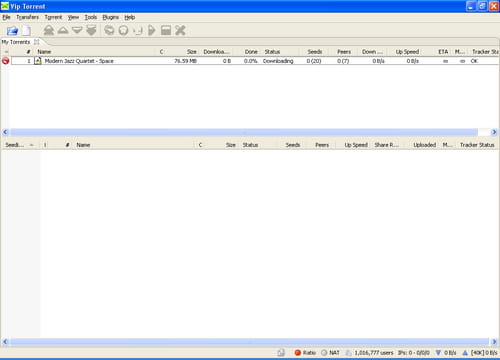Open the Transfers menu
Viewport: 500px width, 360px height.
click(28, 17)
